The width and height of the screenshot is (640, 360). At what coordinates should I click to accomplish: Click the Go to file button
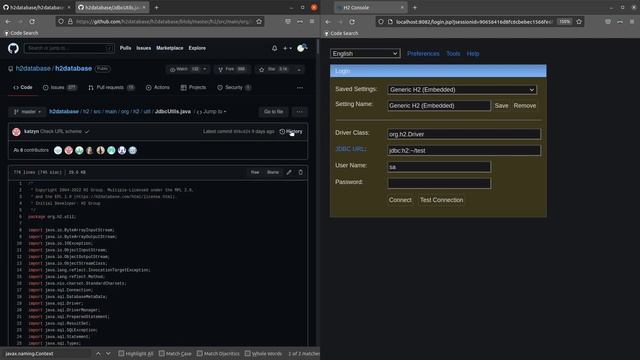(x=273, y=111)
